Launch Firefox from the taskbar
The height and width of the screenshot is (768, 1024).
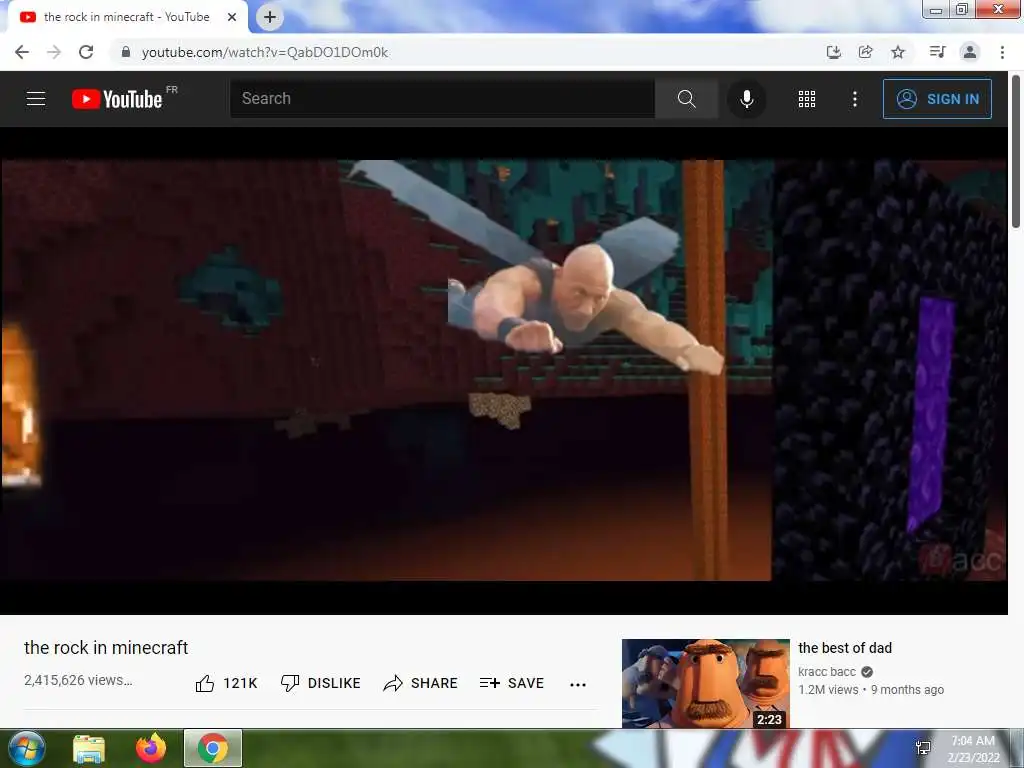151,748
